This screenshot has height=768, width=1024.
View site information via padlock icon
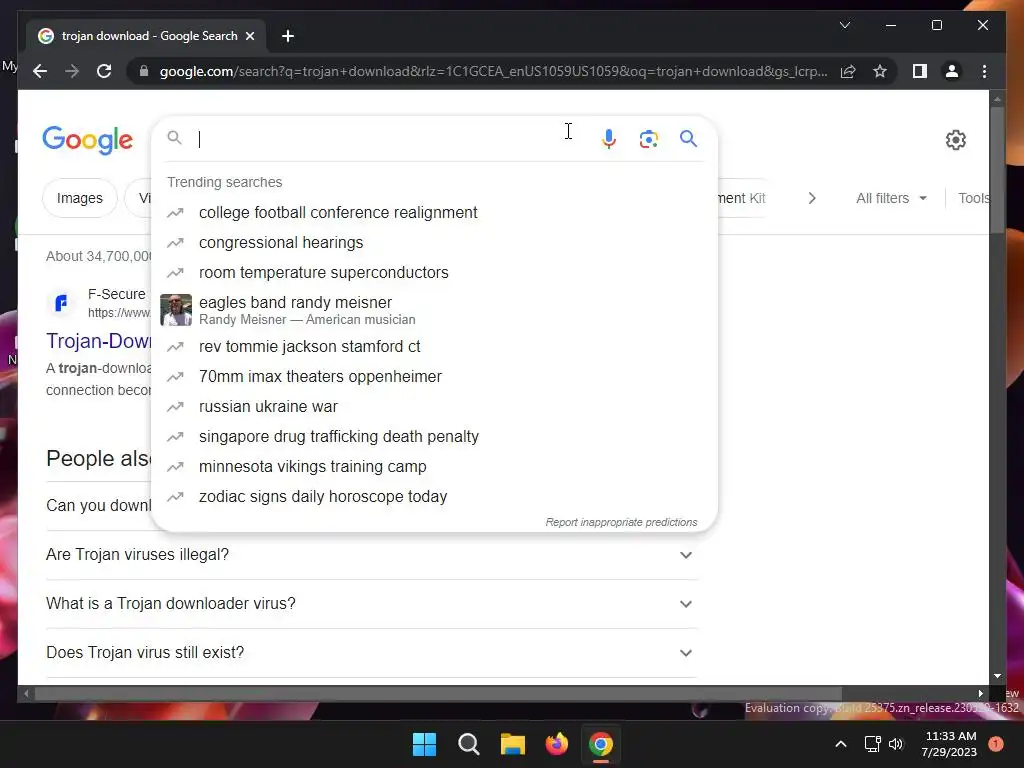144,71
